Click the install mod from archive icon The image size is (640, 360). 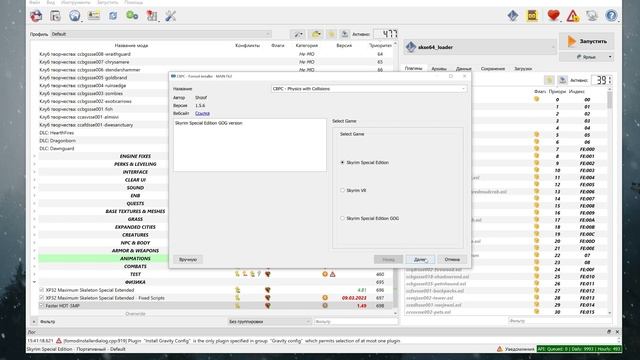pos(55,16)
